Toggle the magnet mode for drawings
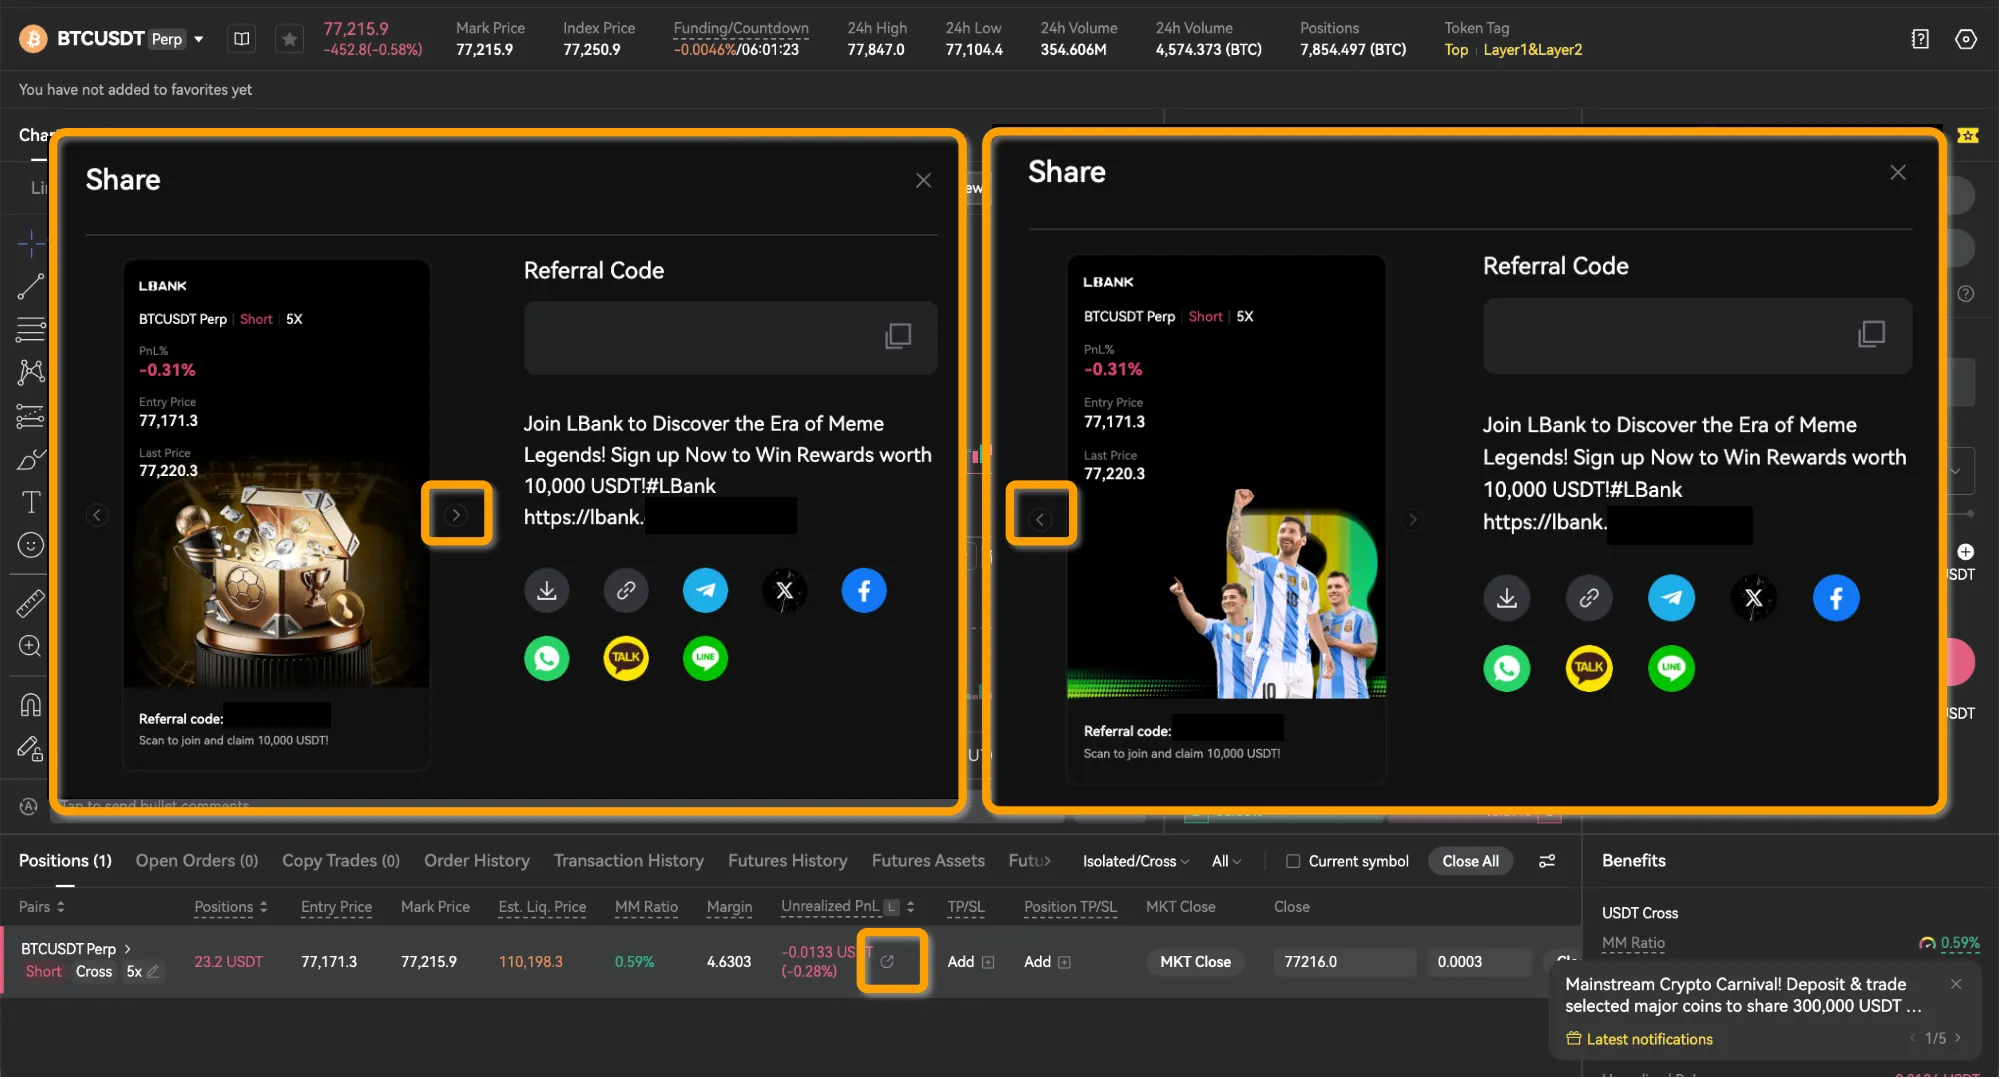The height and width of the screenshot is (1079, 2001). click(x=31, y=705)
